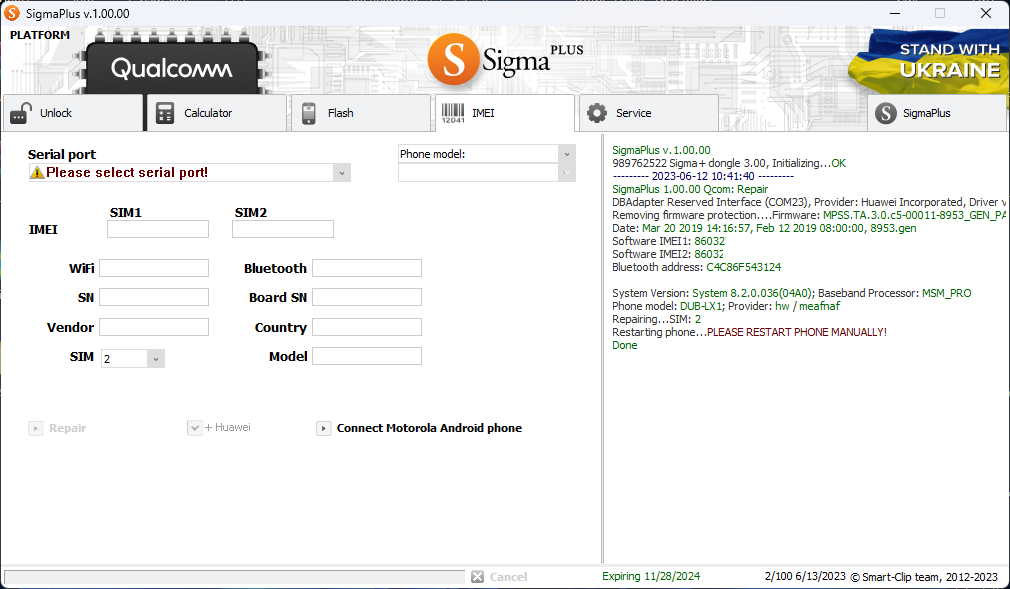Open the Unlock tab

tap(73, 113)
